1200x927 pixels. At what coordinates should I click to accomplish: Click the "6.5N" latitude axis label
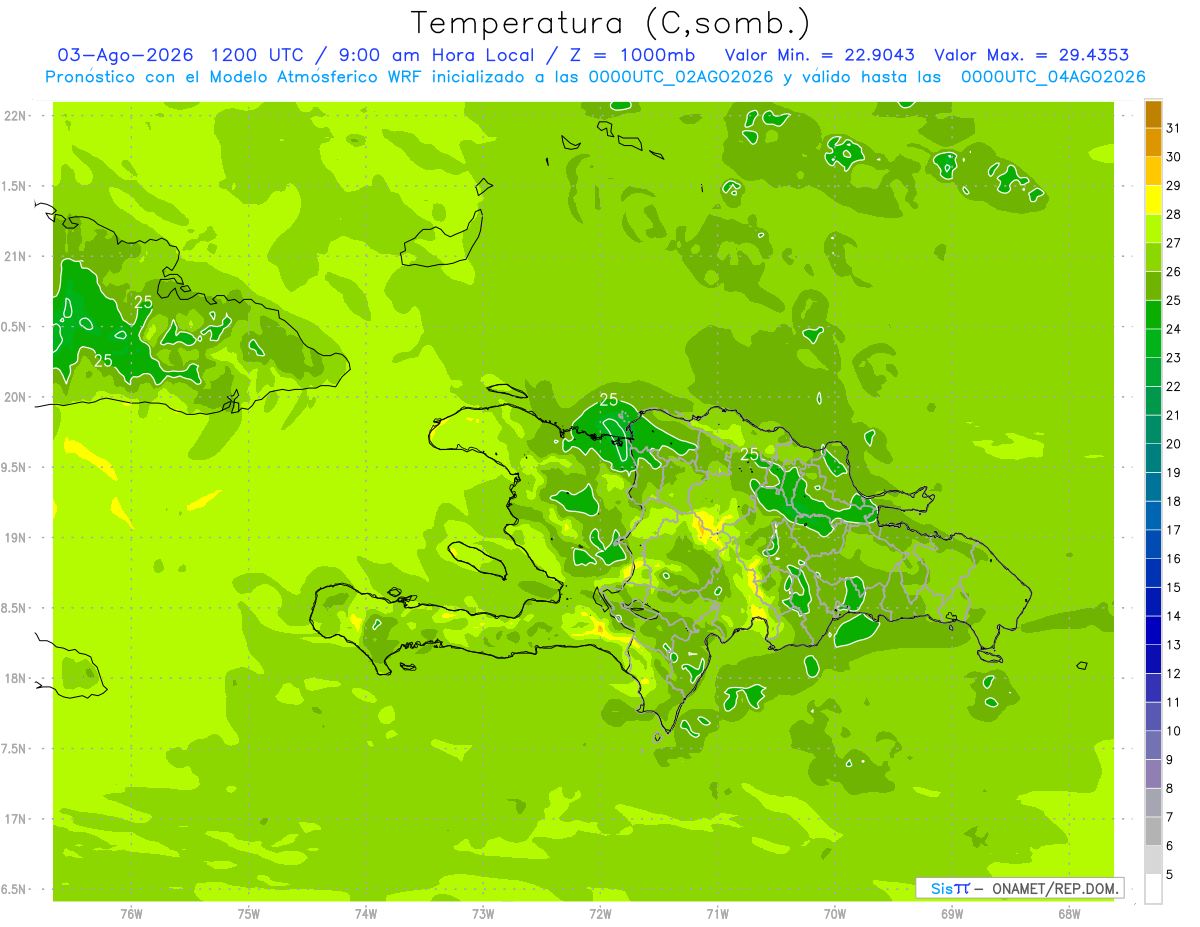click(15, 889)
